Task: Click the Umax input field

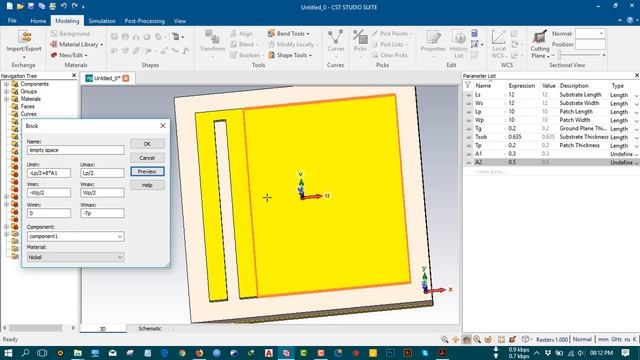Action: 102,173
